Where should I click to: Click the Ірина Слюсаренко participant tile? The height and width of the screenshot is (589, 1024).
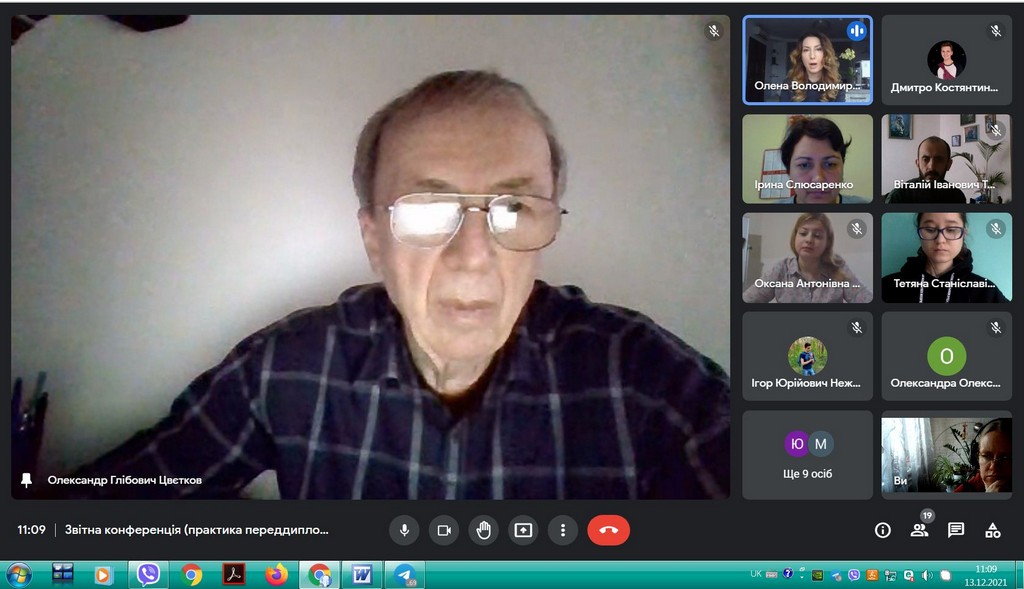pyautogui.click(x=806, y=159)
